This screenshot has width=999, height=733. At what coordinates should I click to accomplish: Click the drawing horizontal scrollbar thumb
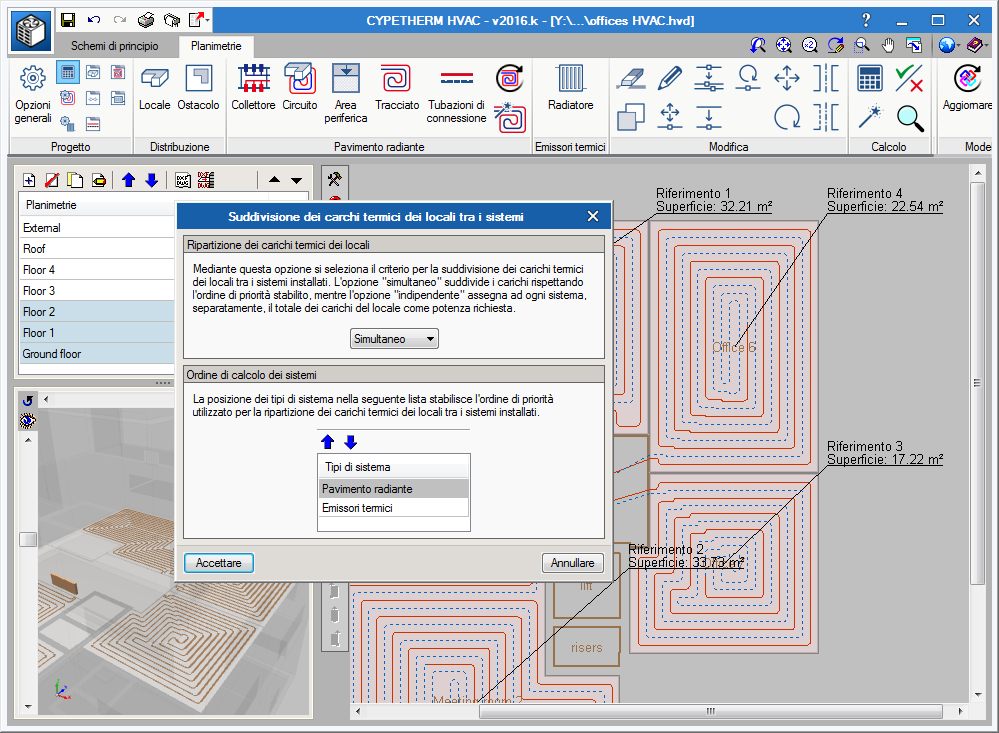(x=710, y=711)
